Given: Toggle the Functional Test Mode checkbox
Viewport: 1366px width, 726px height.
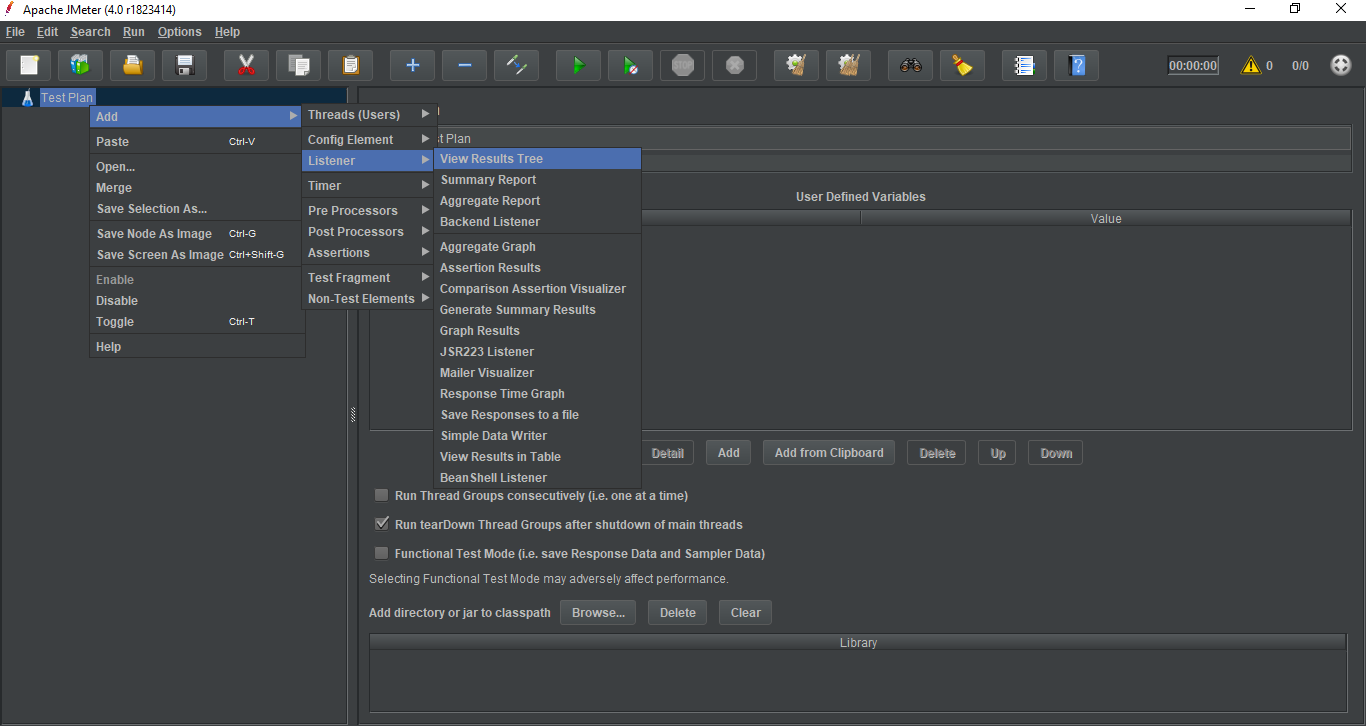Looking at the screenshot, I should pyautogui.click(x=381, y=553).
